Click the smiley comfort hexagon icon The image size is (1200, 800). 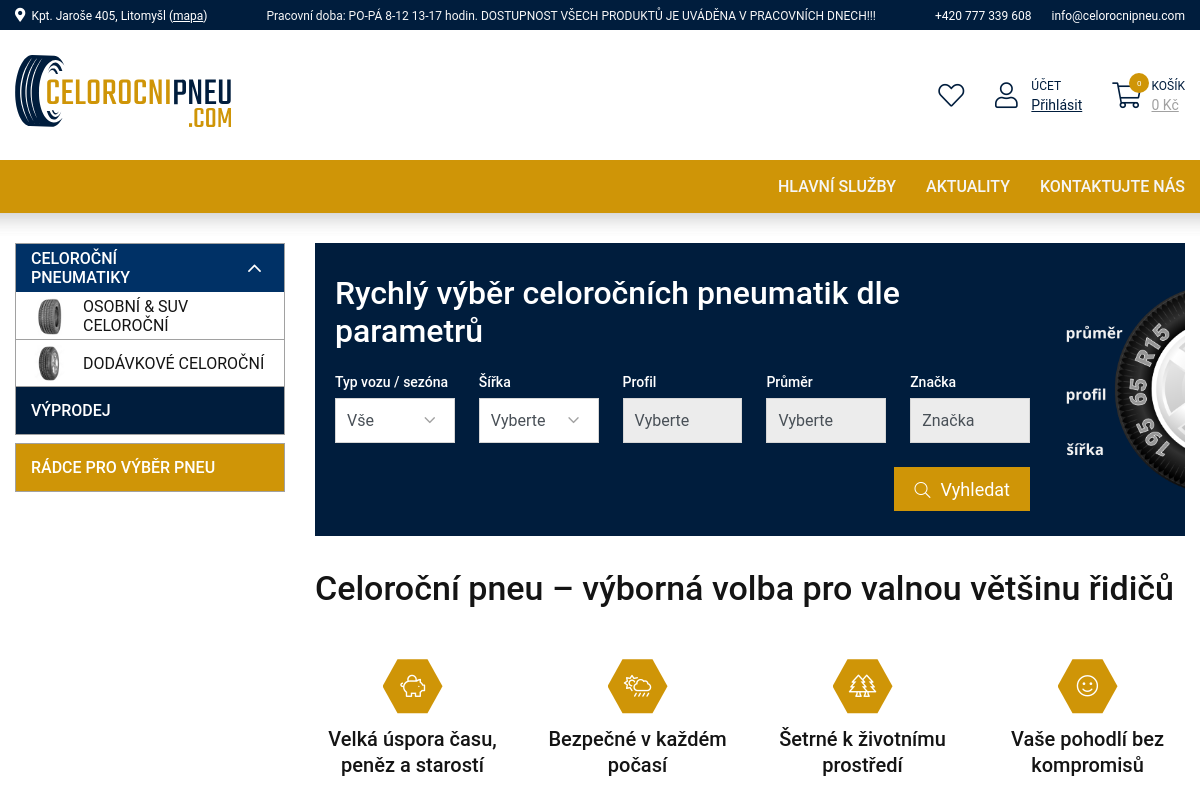tap(1087, 686)
